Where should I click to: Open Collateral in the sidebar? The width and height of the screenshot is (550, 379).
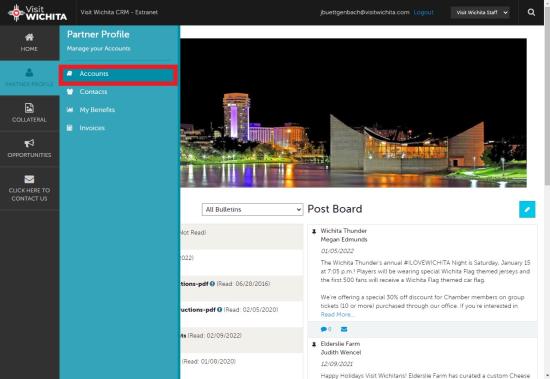[29, 113]
